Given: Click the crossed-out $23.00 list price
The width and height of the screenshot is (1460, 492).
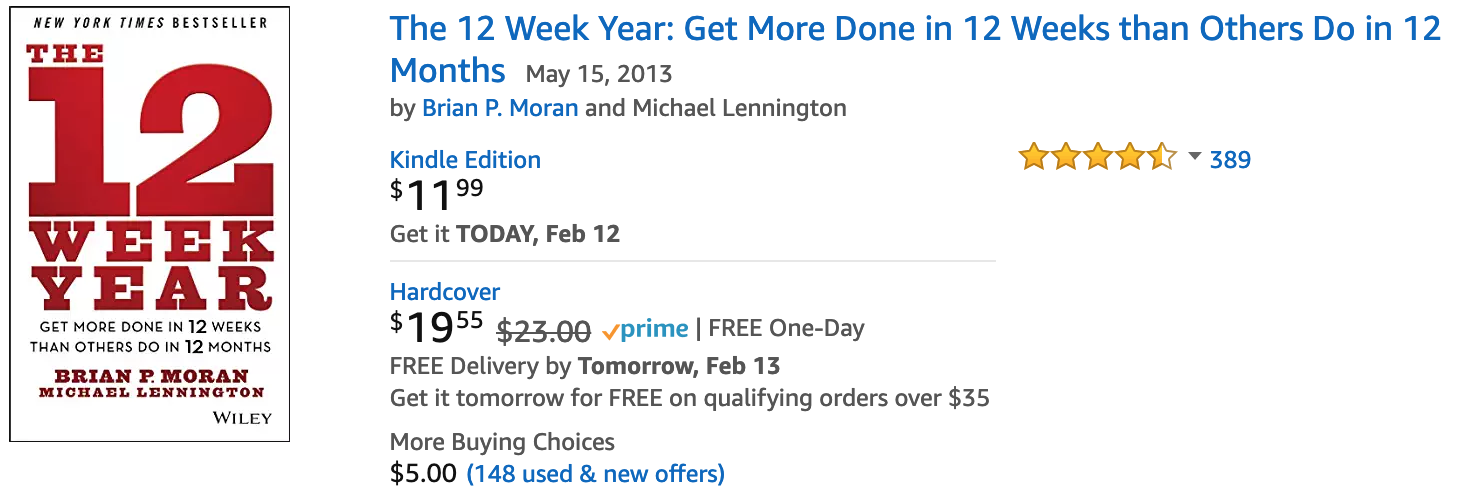Looking at the screenshot, I should coord(544,329).
